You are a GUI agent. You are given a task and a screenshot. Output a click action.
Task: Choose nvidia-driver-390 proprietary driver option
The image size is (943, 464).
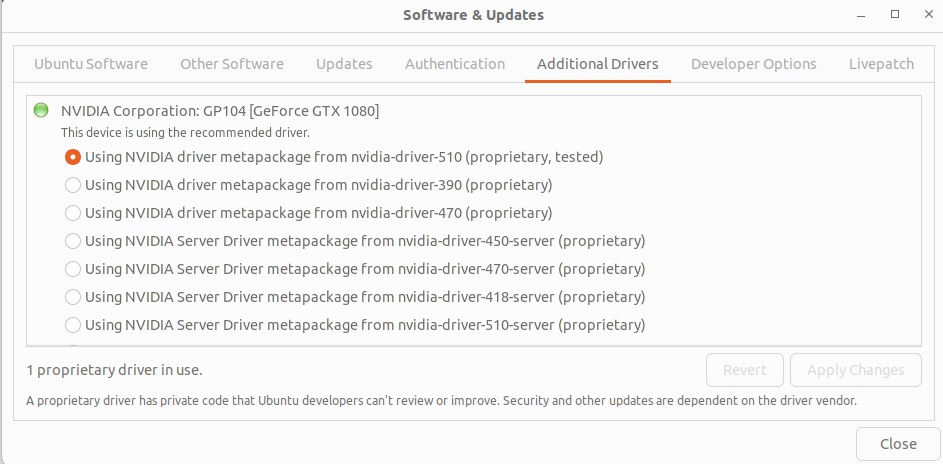(x=73, y=185)
